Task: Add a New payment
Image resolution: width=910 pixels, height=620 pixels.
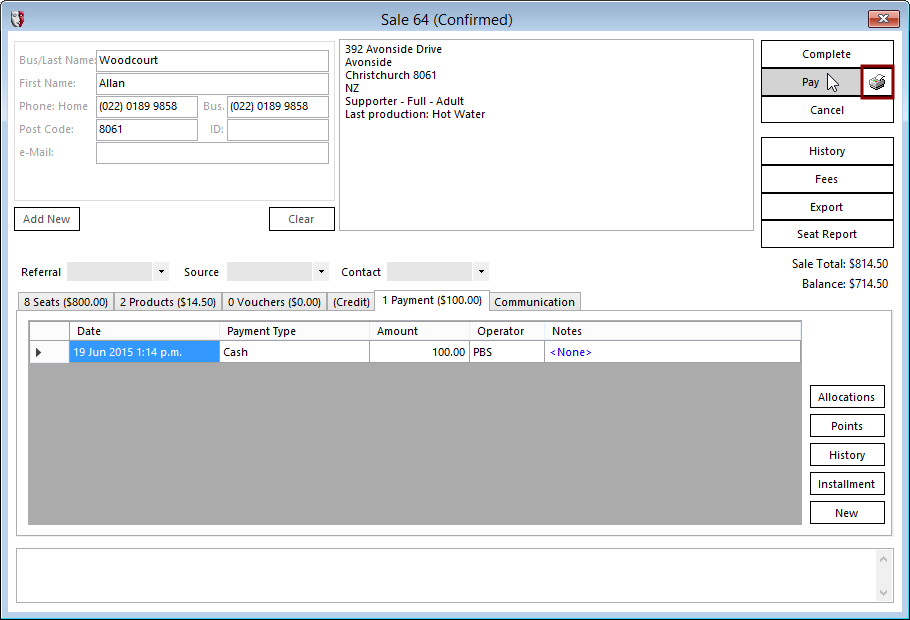Action: point(847,513)
